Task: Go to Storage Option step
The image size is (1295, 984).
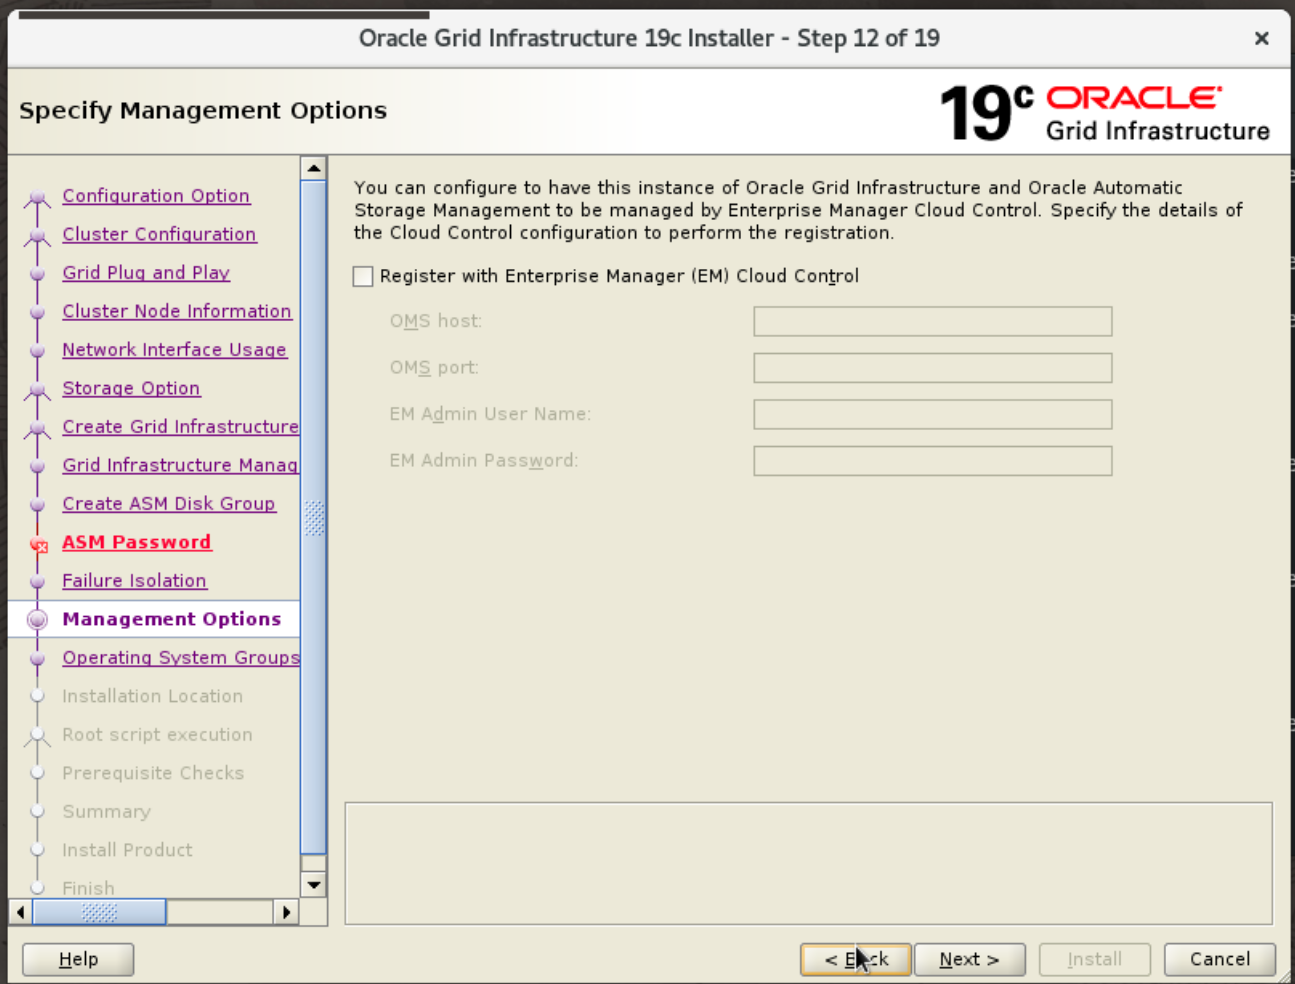Action: tap(131, 388)
